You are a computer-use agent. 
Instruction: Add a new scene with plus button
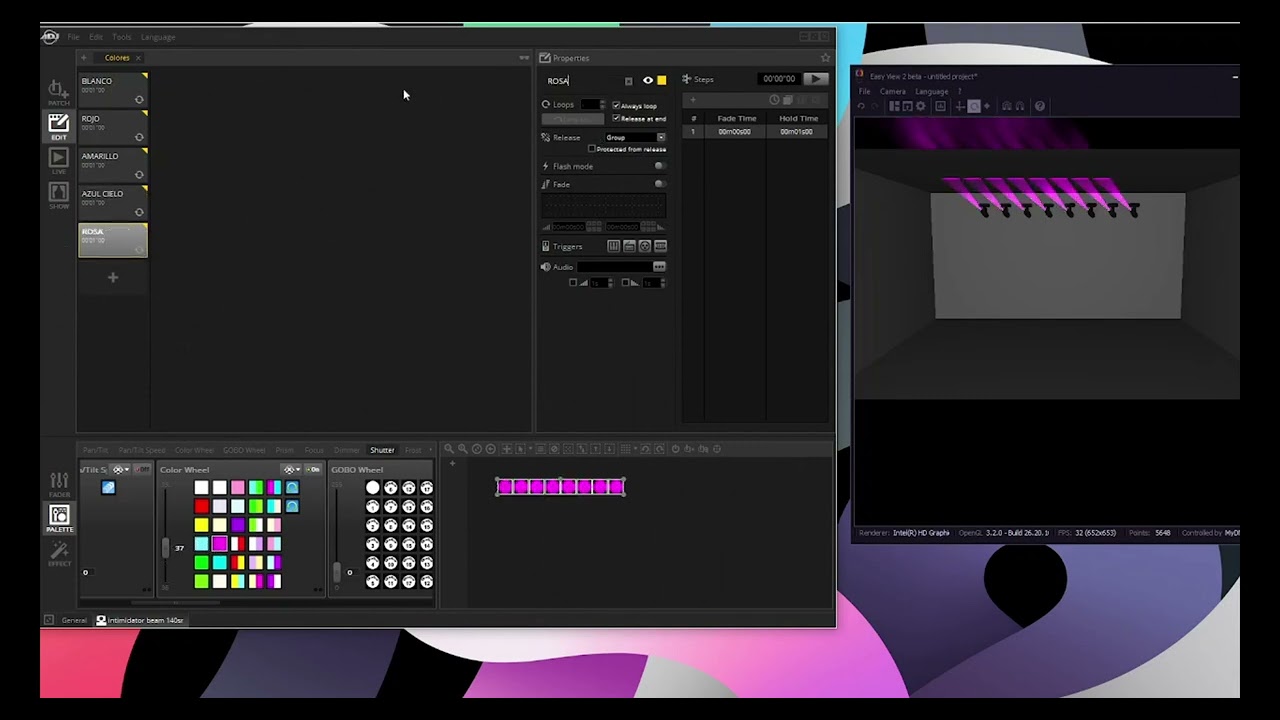[113, 277]
